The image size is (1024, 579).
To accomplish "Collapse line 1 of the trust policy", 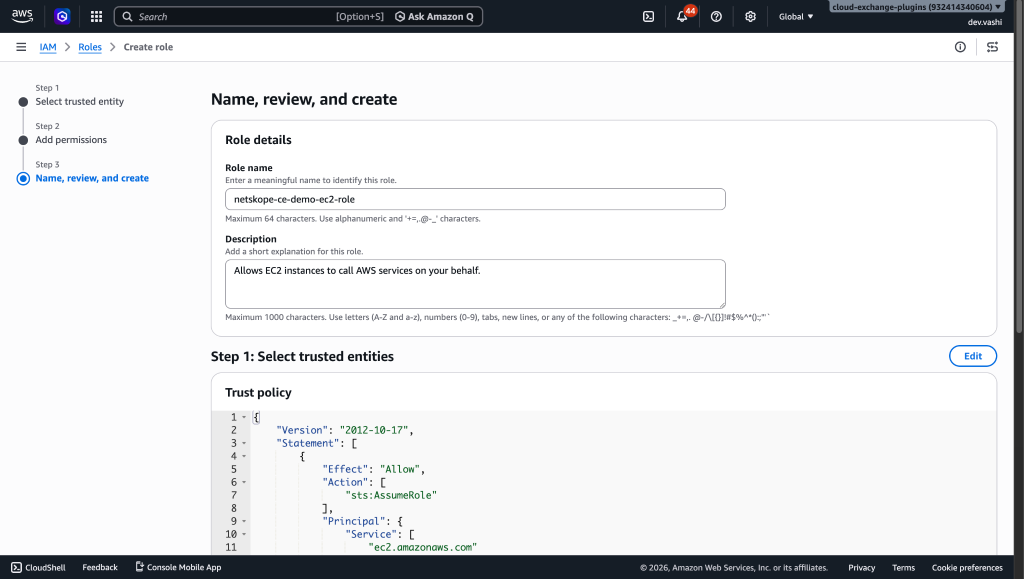I will pyautogui.click(x=244, y=417).
